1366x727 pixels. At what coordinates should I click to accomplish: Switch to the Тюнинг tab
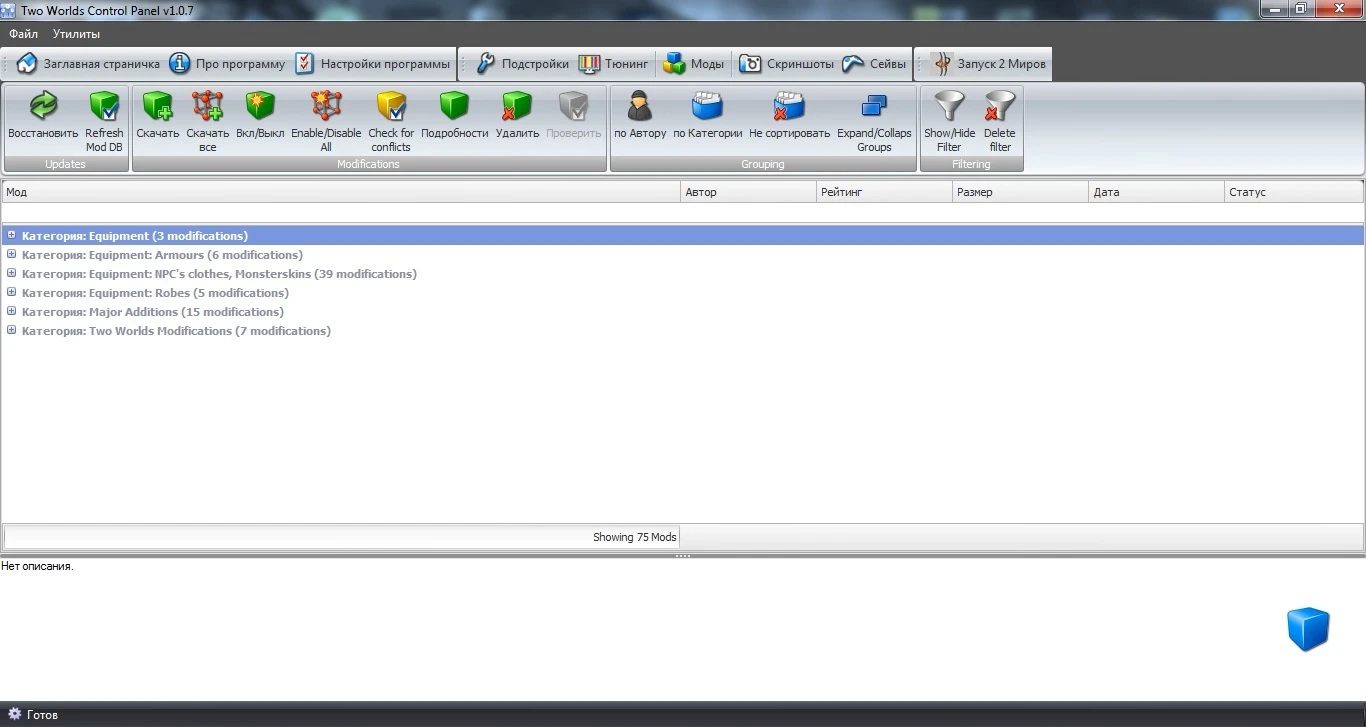click(x=614, y=62)
